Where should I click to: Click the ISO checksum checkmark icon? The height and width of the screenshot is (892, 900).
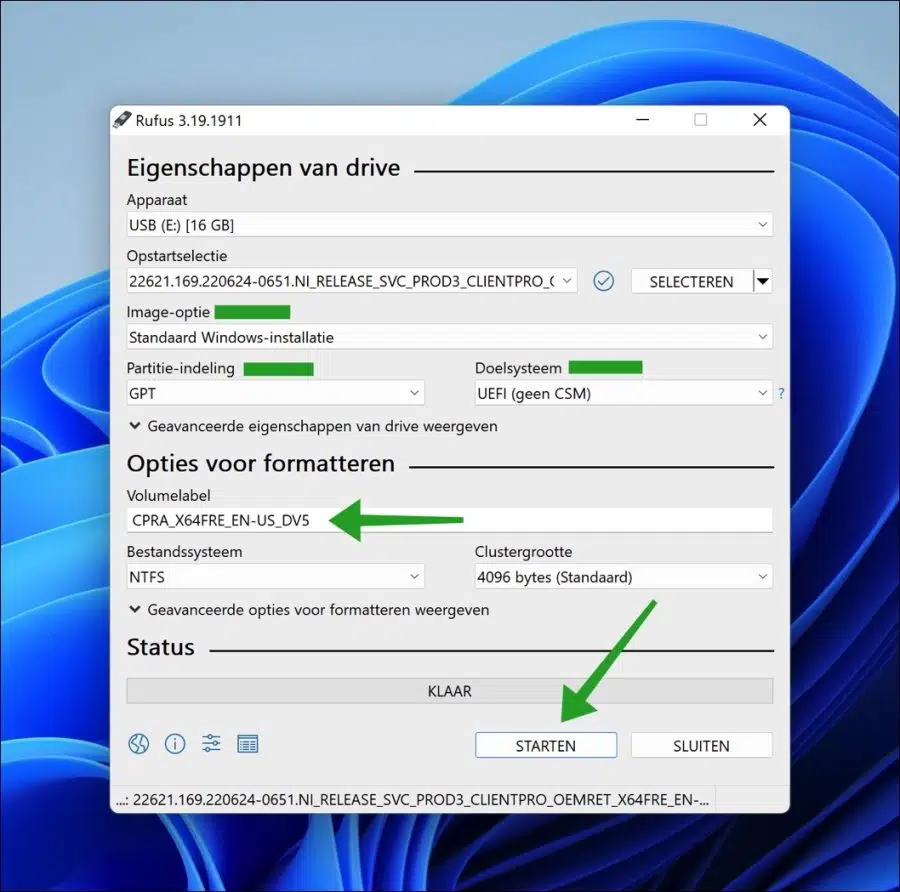pos(603,281)
